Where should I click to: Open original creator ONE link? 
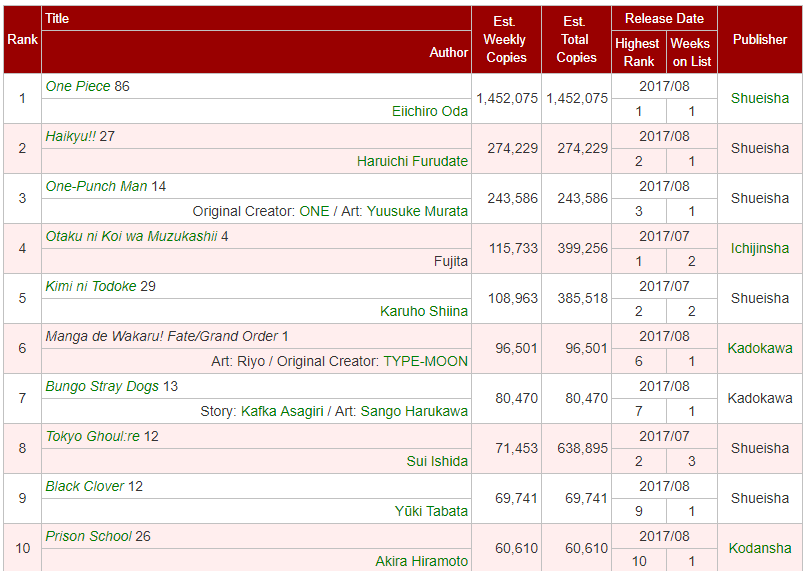pos(314,211)
